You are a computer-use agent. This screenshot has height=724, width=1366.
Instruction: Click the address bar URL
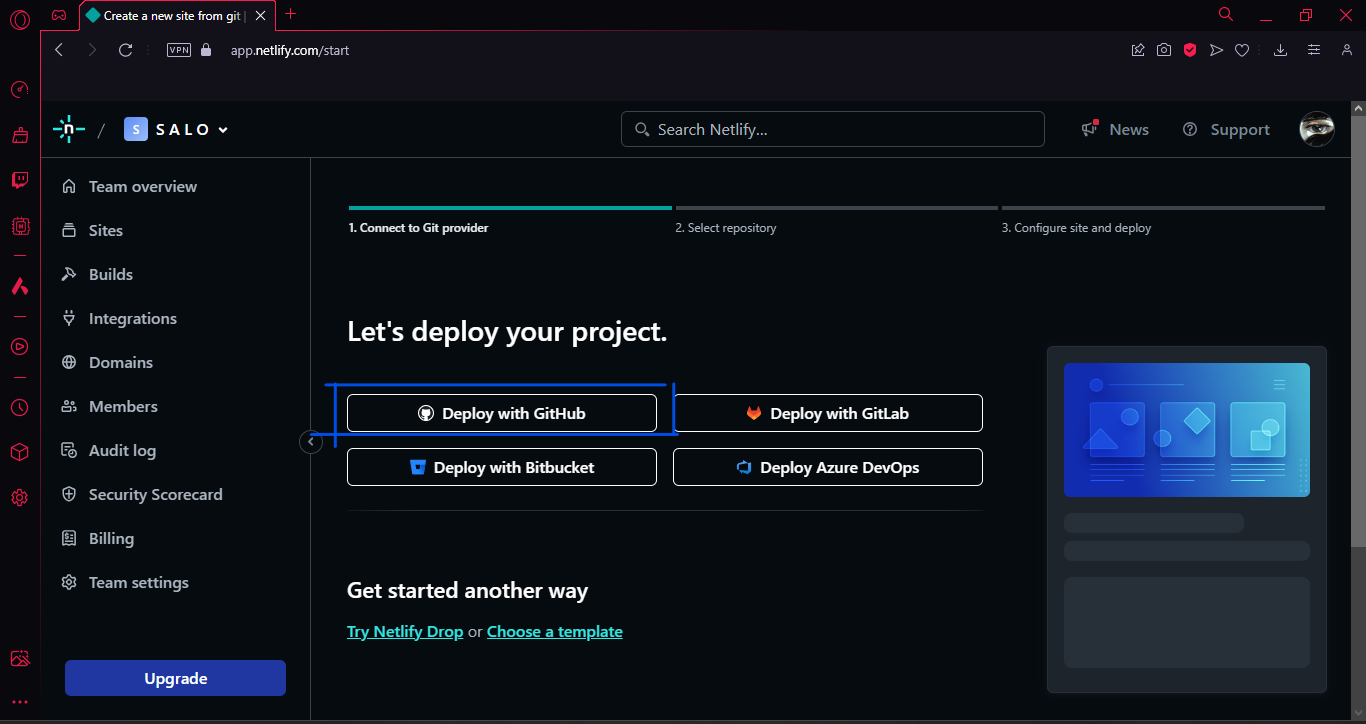290,50
